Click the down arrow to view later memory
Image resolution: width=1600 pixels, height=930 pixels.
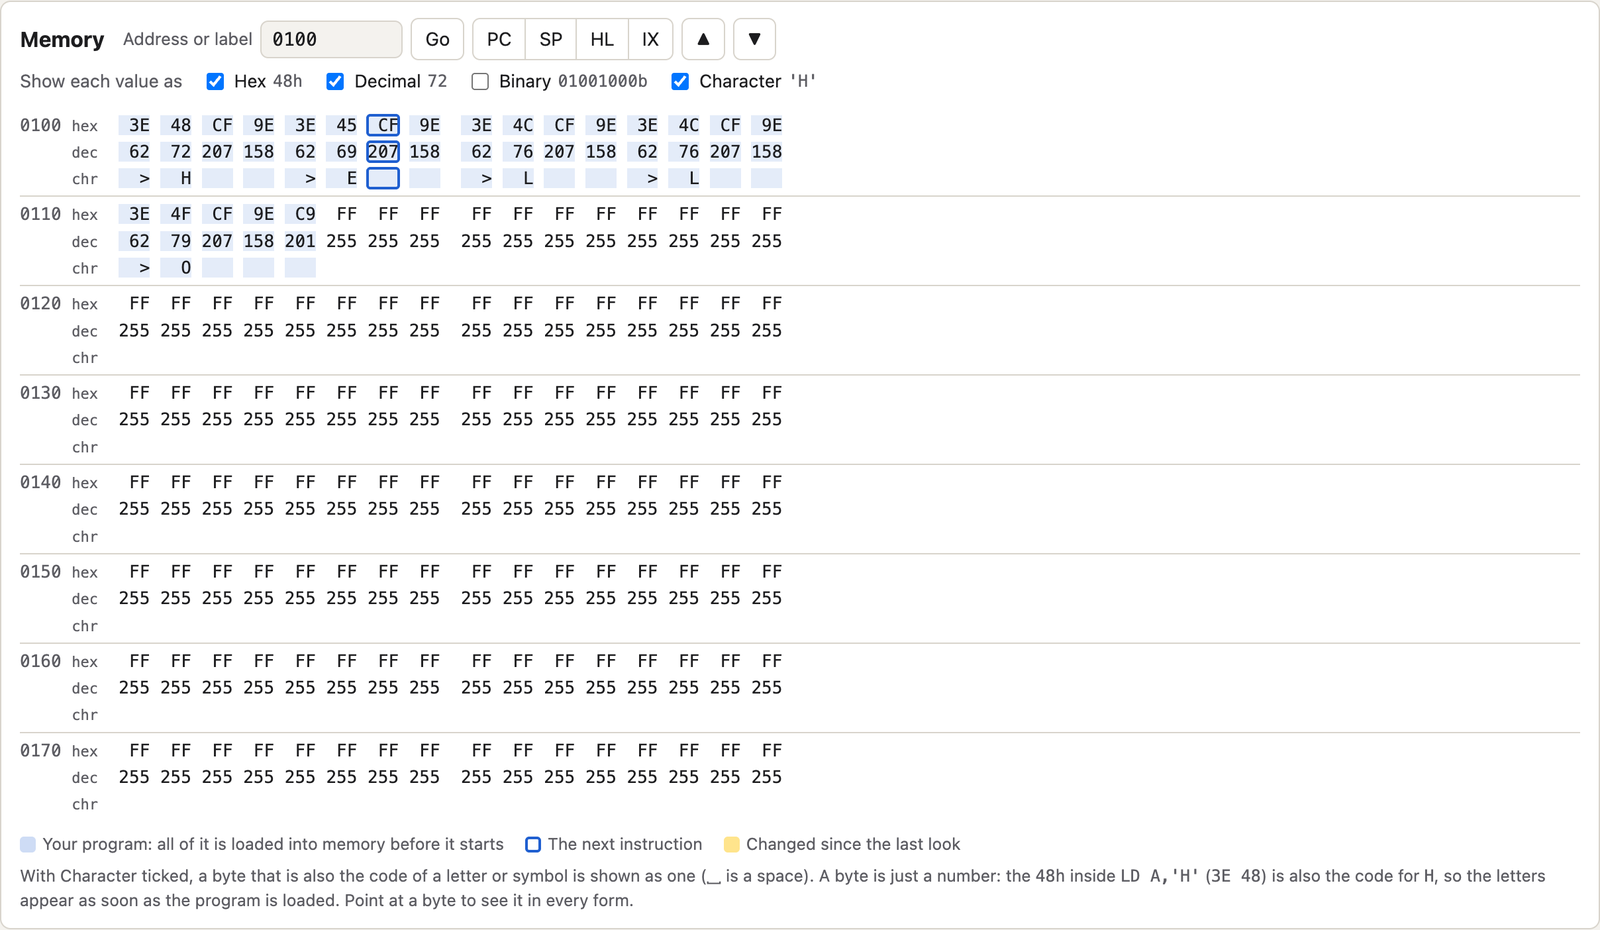coord(755,39)
